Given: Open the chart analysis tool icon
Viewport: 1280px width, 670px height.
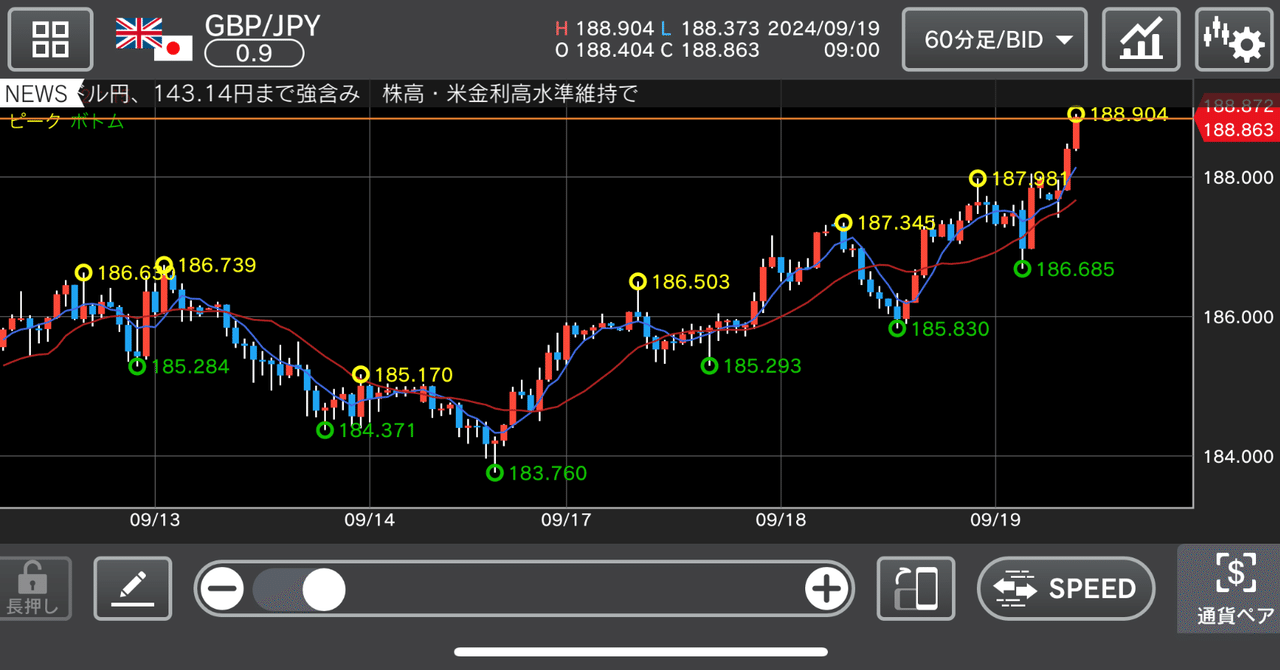Looking at the screenshot, I should pos(1141,39).
